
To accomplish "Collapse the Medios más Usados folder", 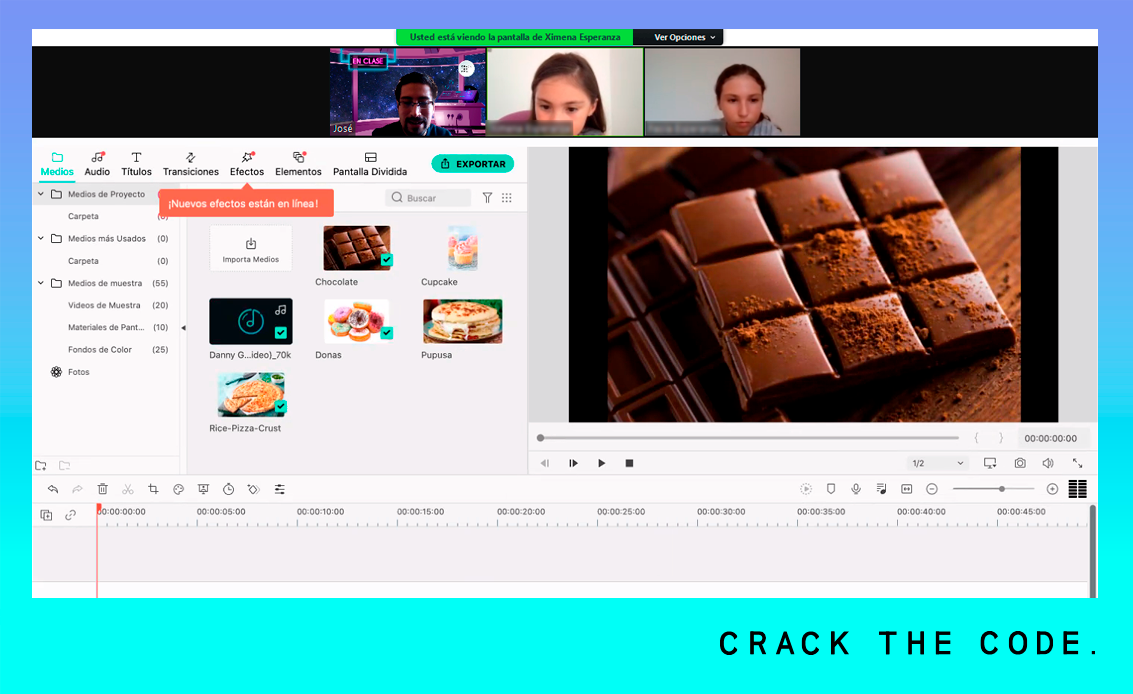I will click(x=41, y=238).
